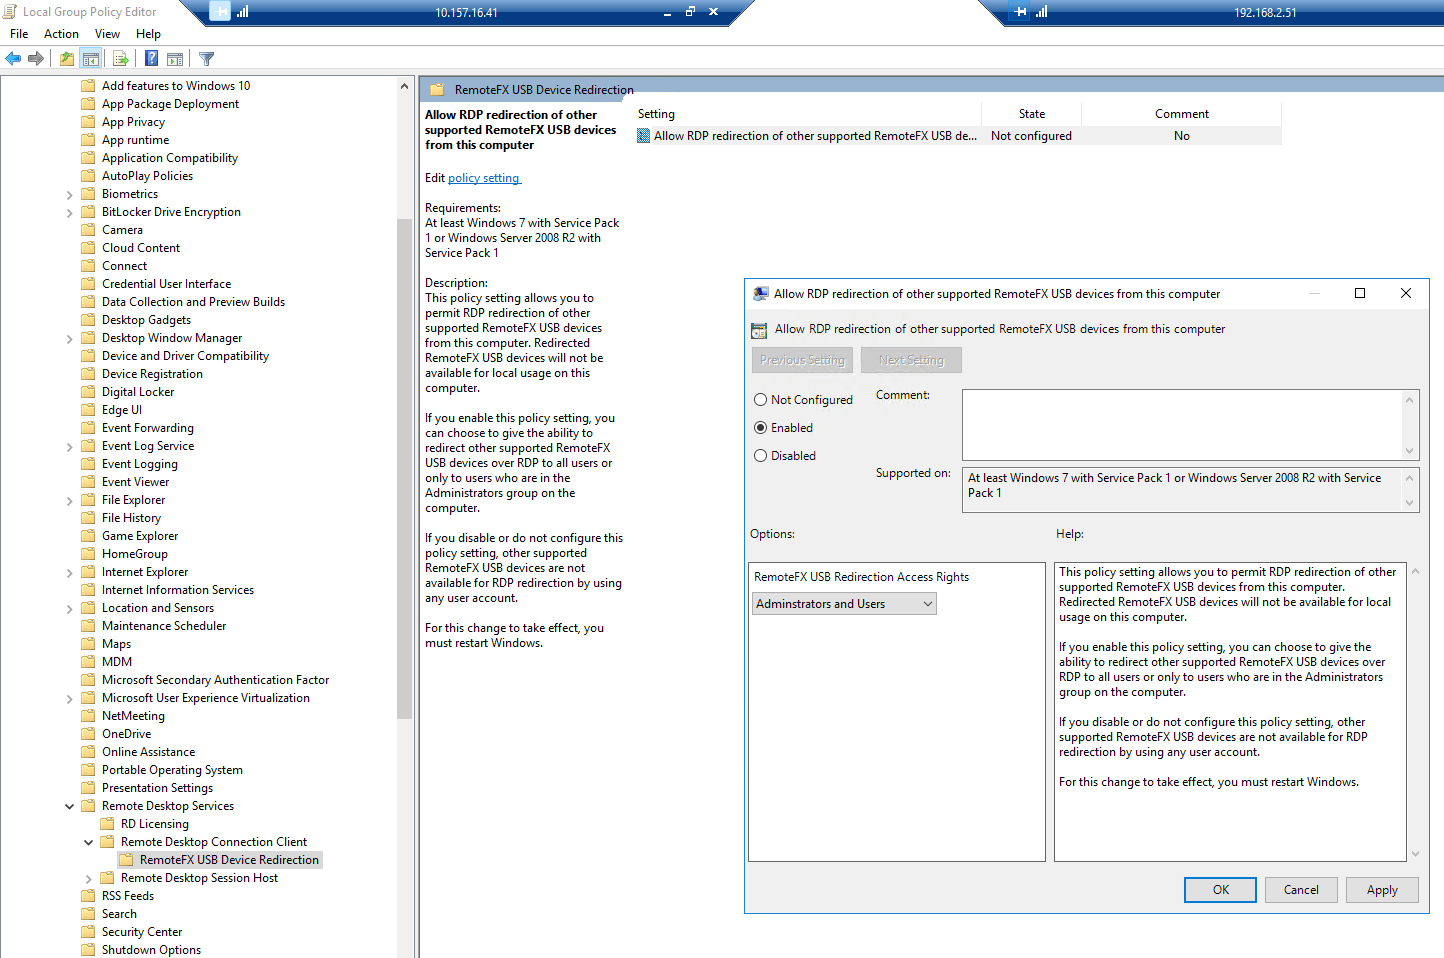The height and width of the screenshot is (958, 1444).
Task: Click inside the Comment text box
Action: (1182, 425)
